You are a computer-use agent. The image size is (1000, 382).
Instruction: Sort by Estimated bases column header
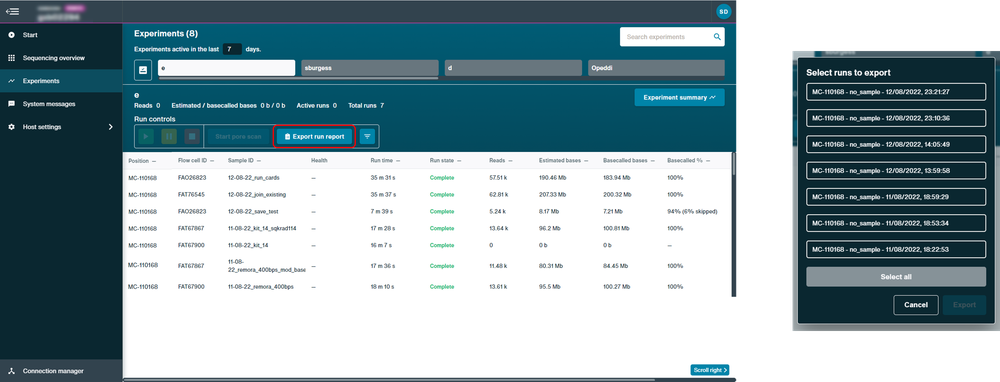564,161
